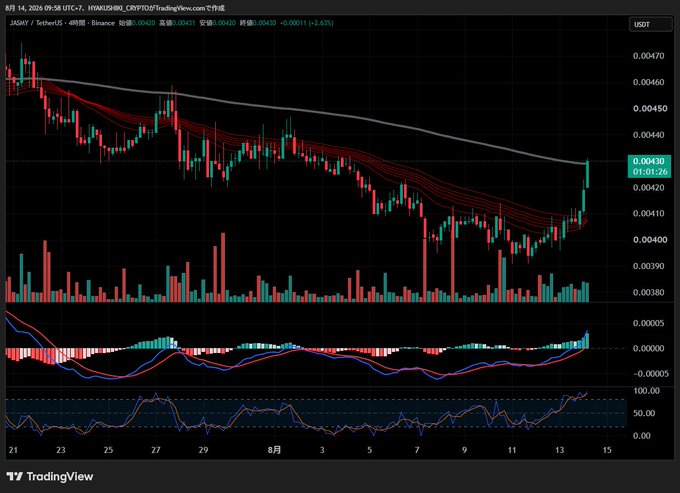
Task: Click the date label 27
Action: click(x=156, y=450)
